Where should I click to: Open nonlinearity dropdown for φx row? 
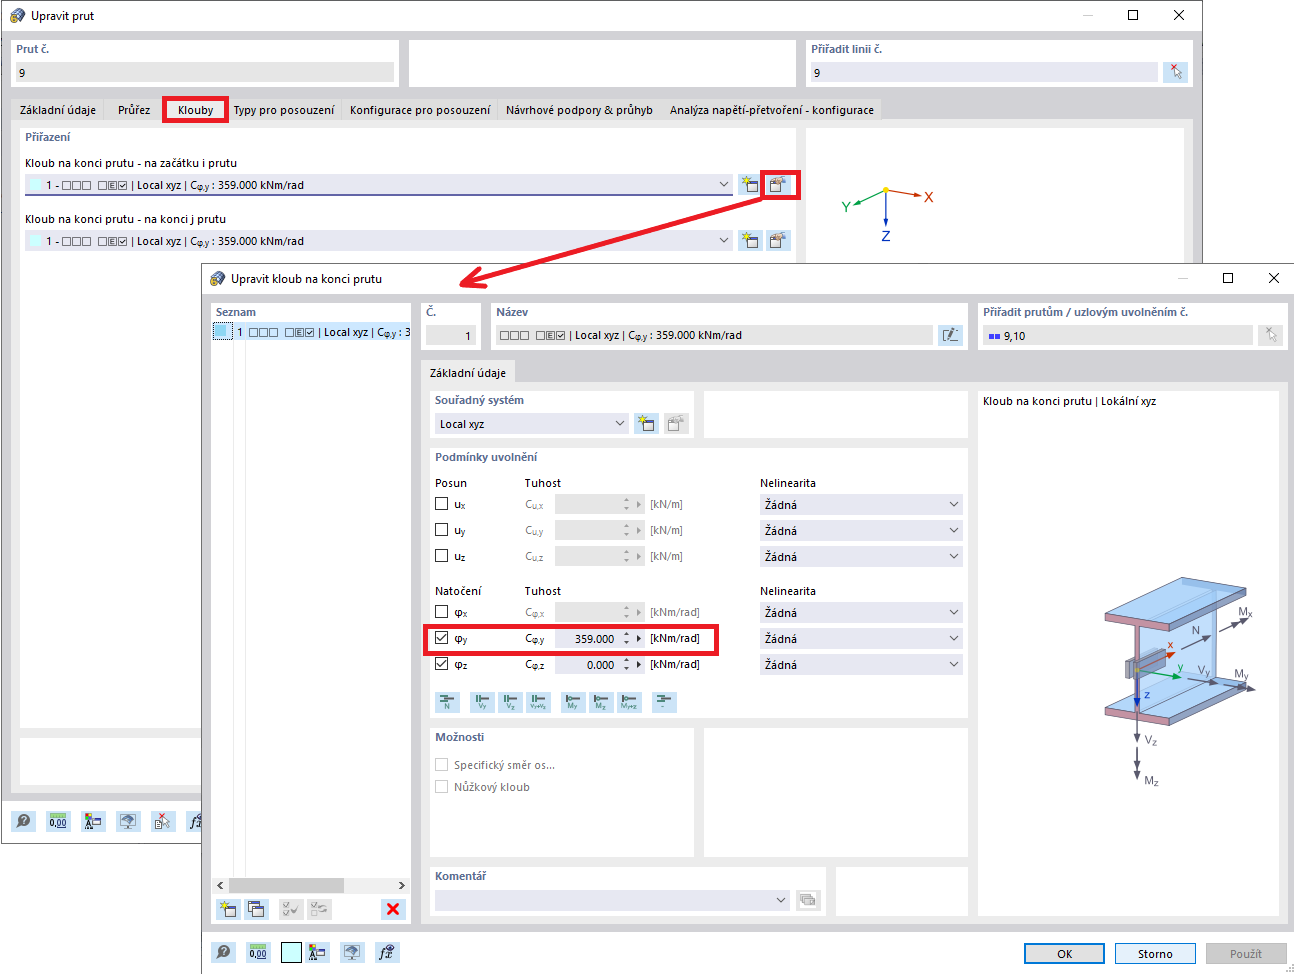(x=861, y=612)
